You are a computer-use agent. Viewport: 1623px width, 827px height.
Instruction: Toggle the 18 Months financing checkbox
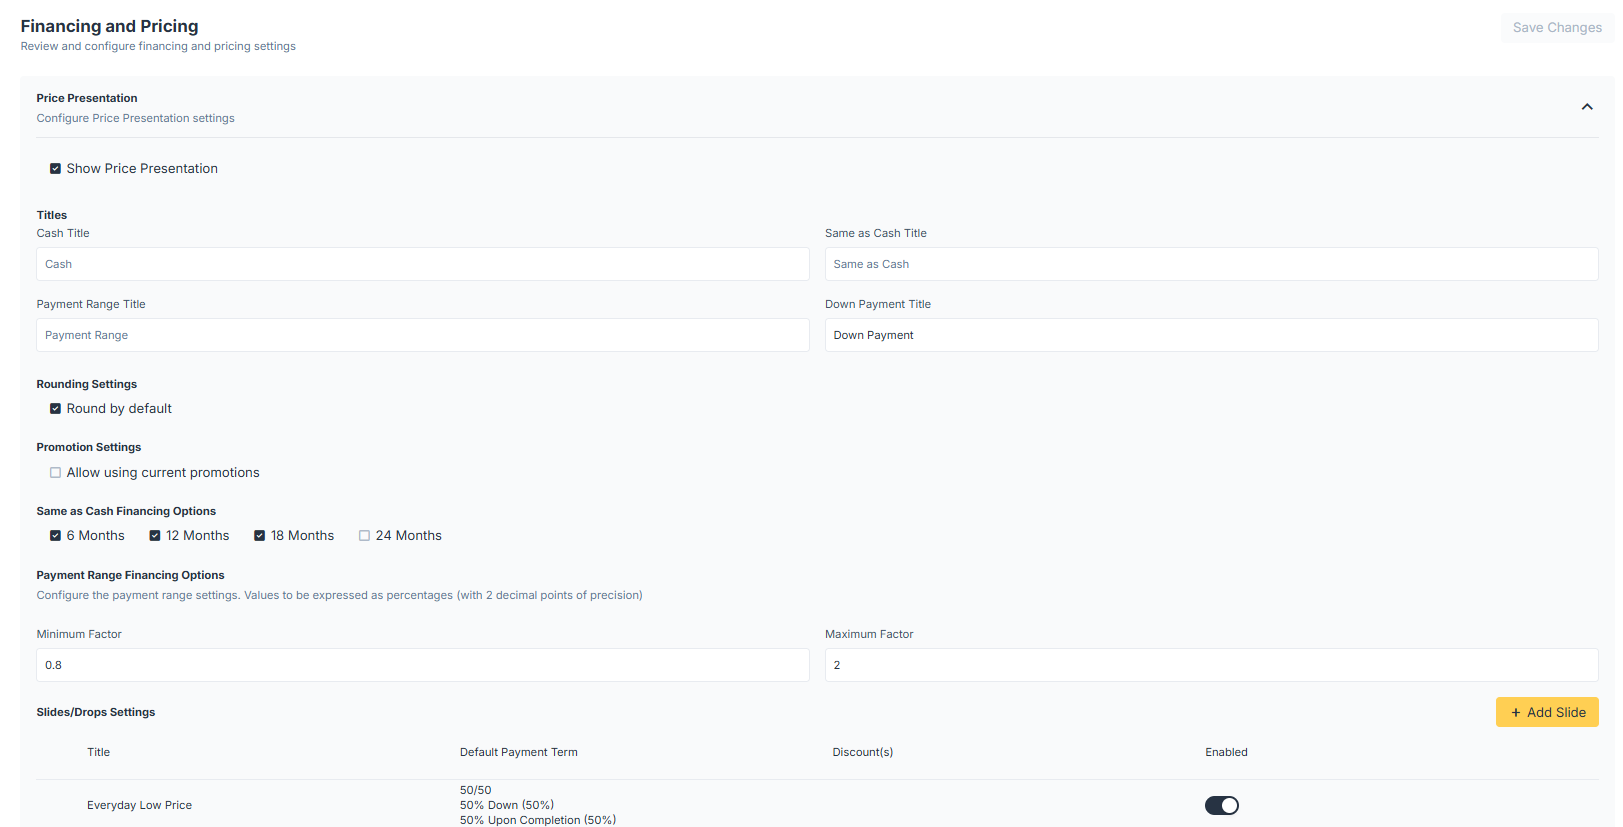click(x=260, y=536)
